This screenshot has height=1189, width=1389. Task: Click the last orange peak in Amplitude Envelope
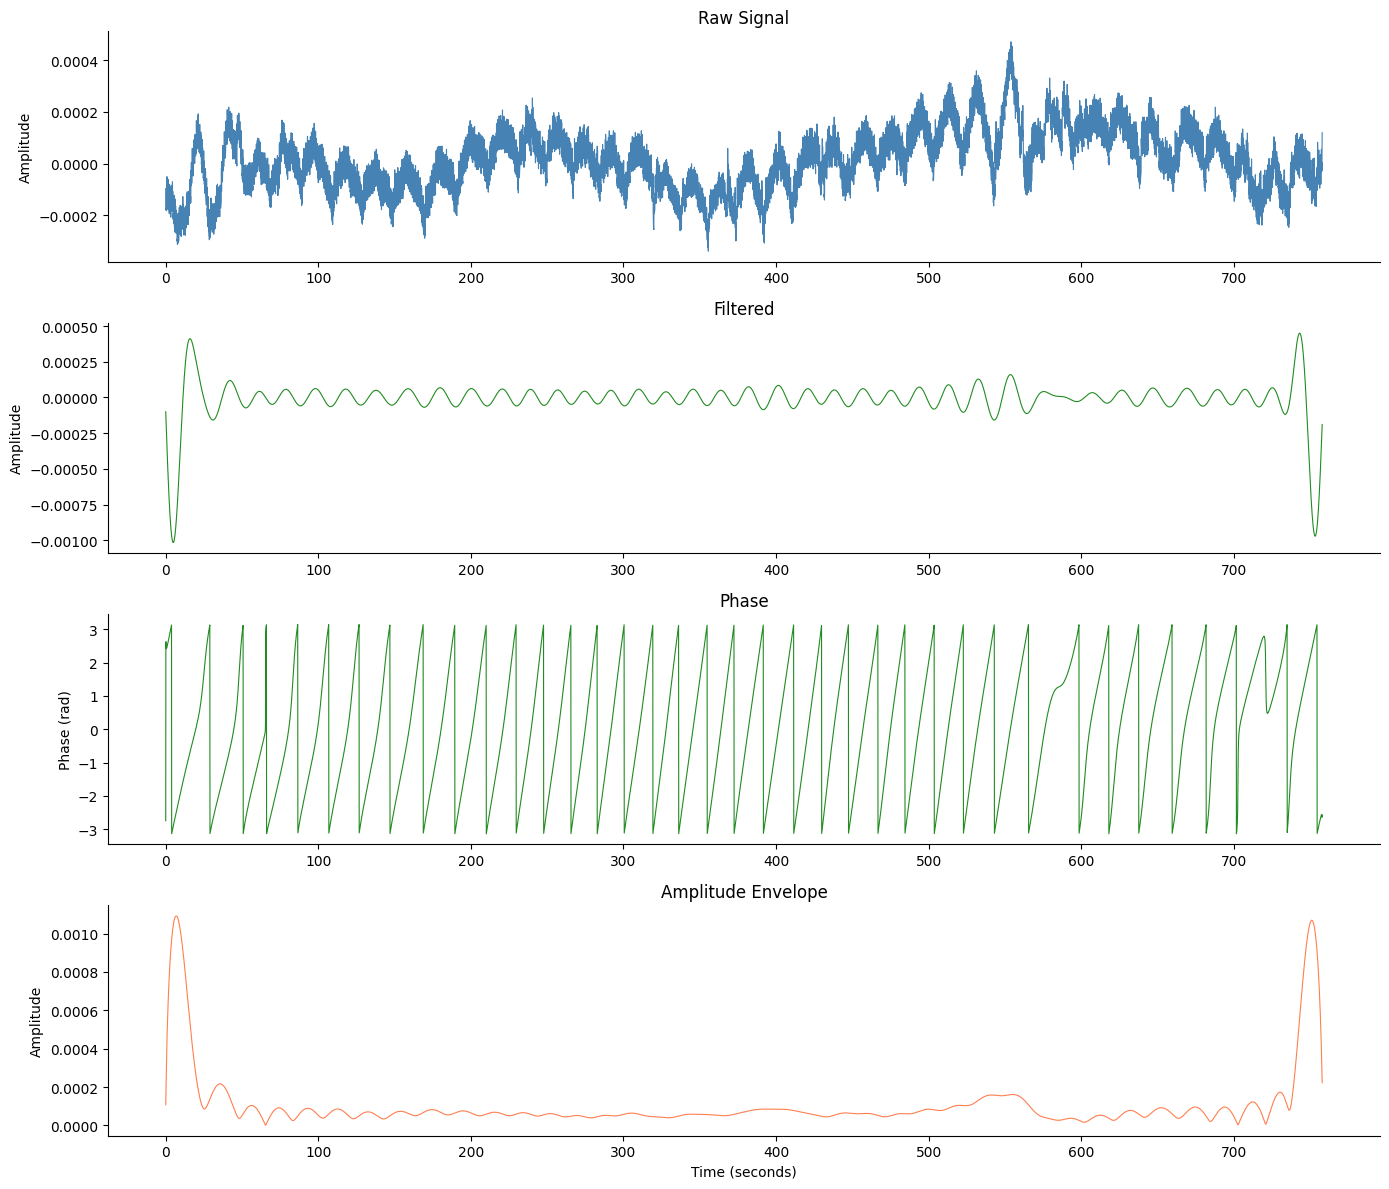click(x=1311, y=921)
